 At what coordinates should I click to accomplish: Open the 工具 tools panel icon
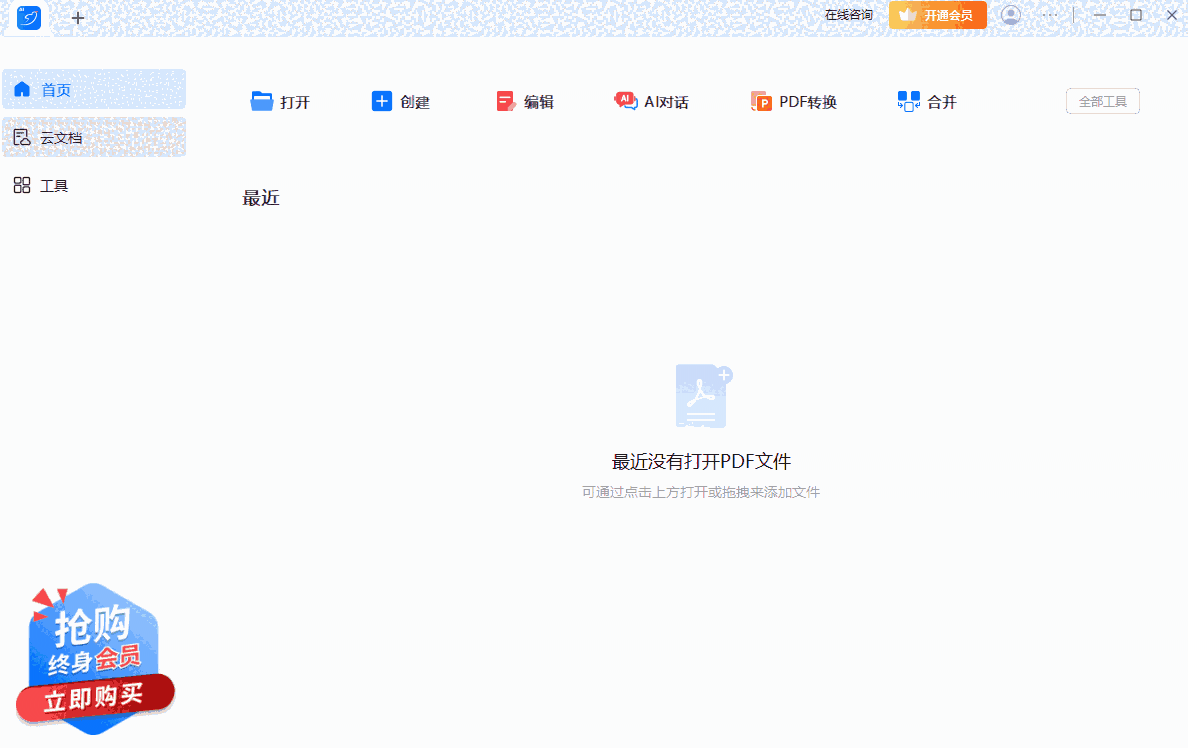click(21, 184)
